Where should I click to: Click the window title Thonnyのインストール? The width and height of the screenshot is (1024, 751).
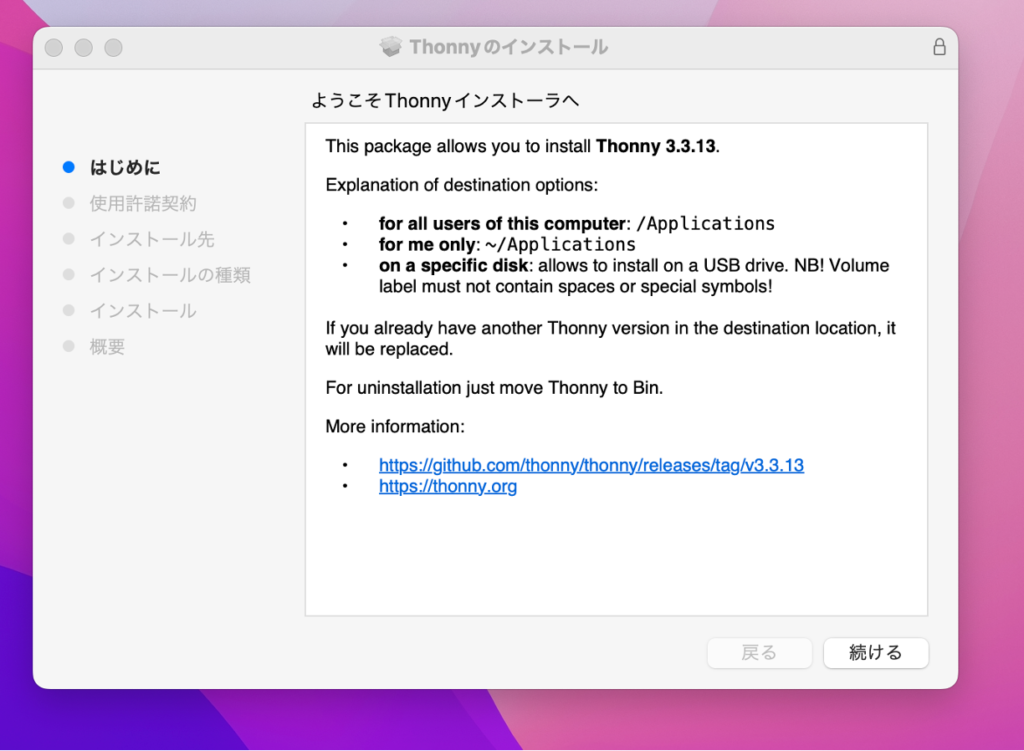coord(509,47)
